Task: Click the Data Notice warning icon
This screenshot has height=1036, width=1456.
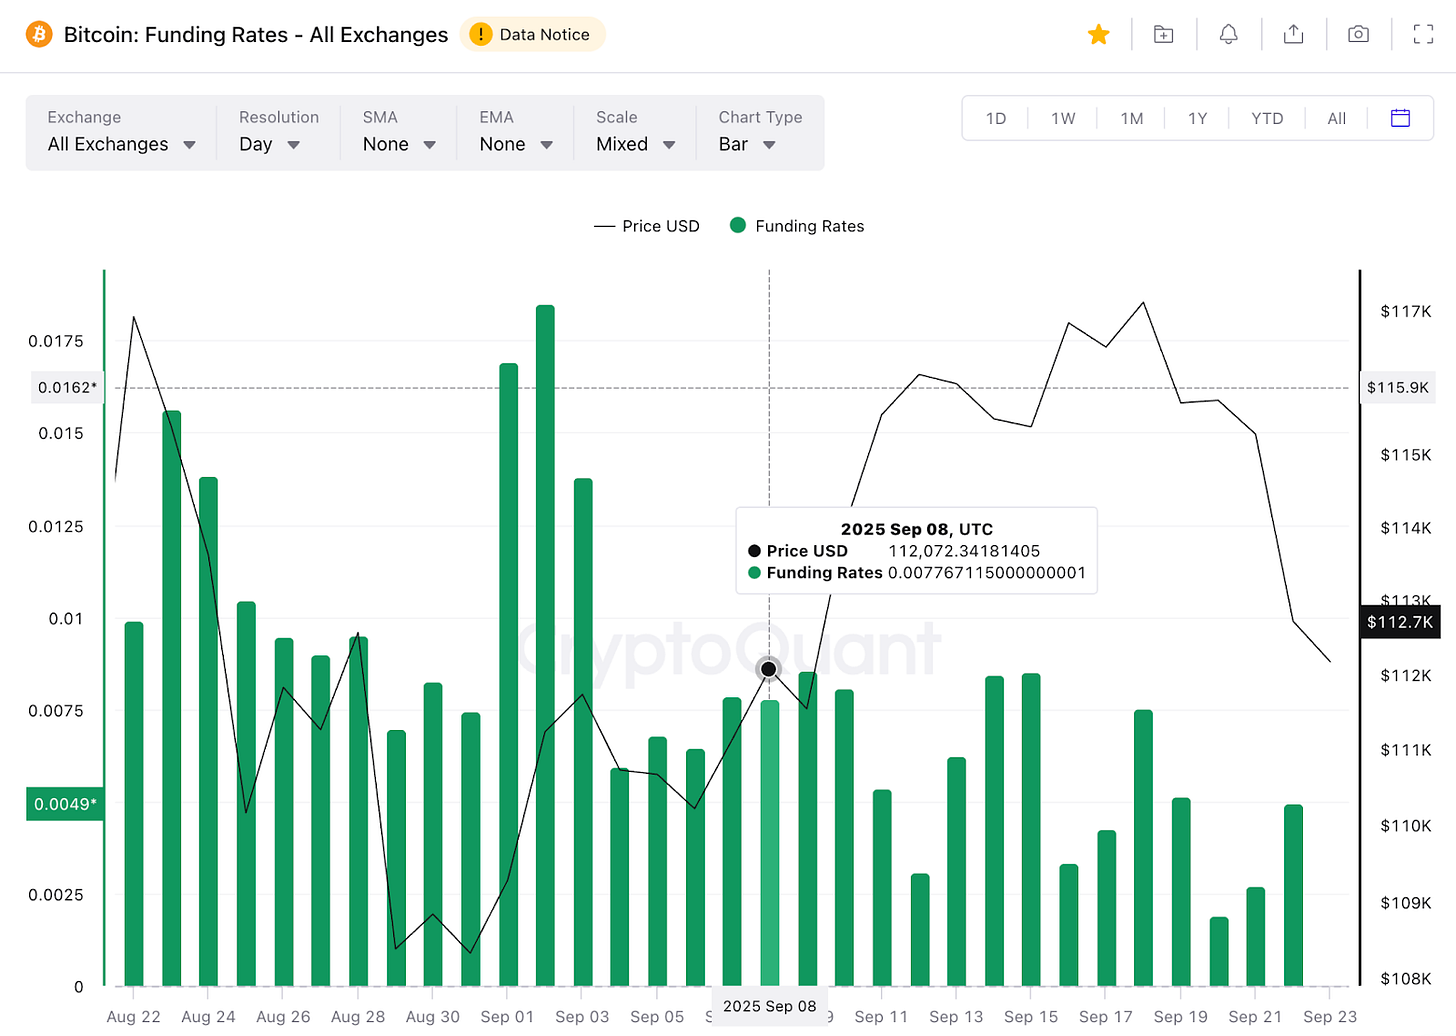Action: (481, 35)
